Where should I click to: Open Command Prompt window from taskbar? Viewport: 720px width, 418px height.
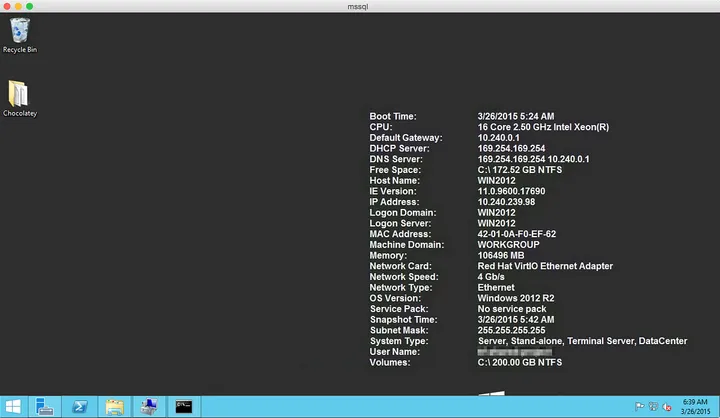[x=184, y=407]
